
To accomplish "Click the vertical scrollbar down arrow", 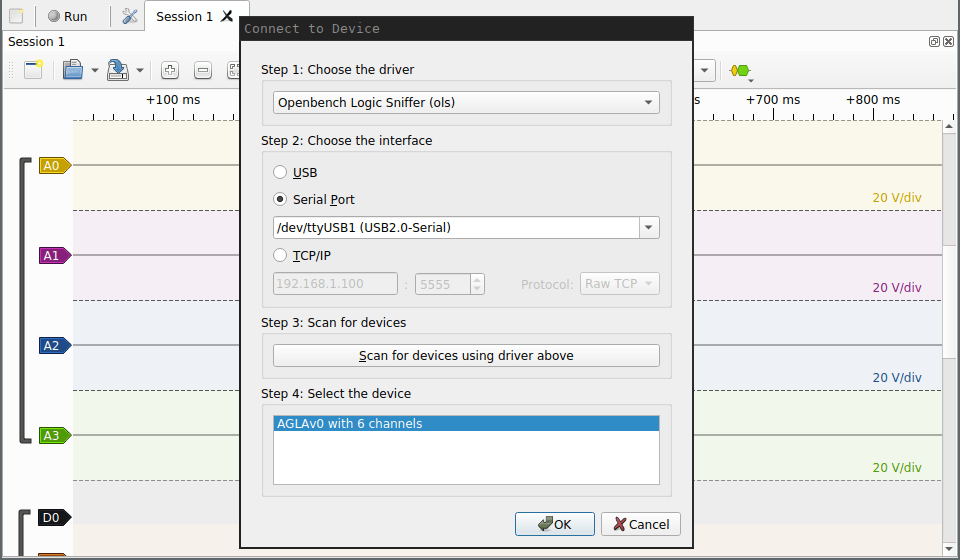I will tap(949, 549).
